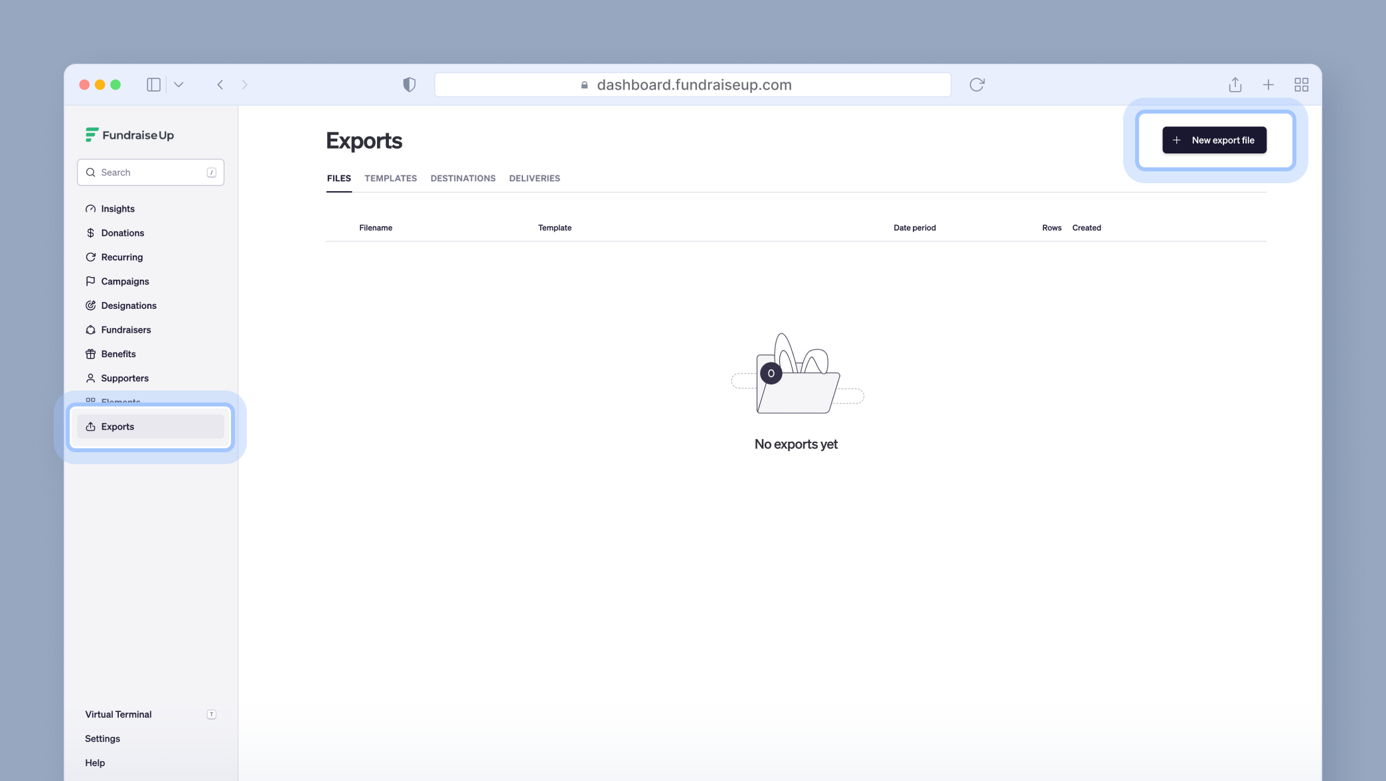Select the Exports upload icon

coord(91,426)
